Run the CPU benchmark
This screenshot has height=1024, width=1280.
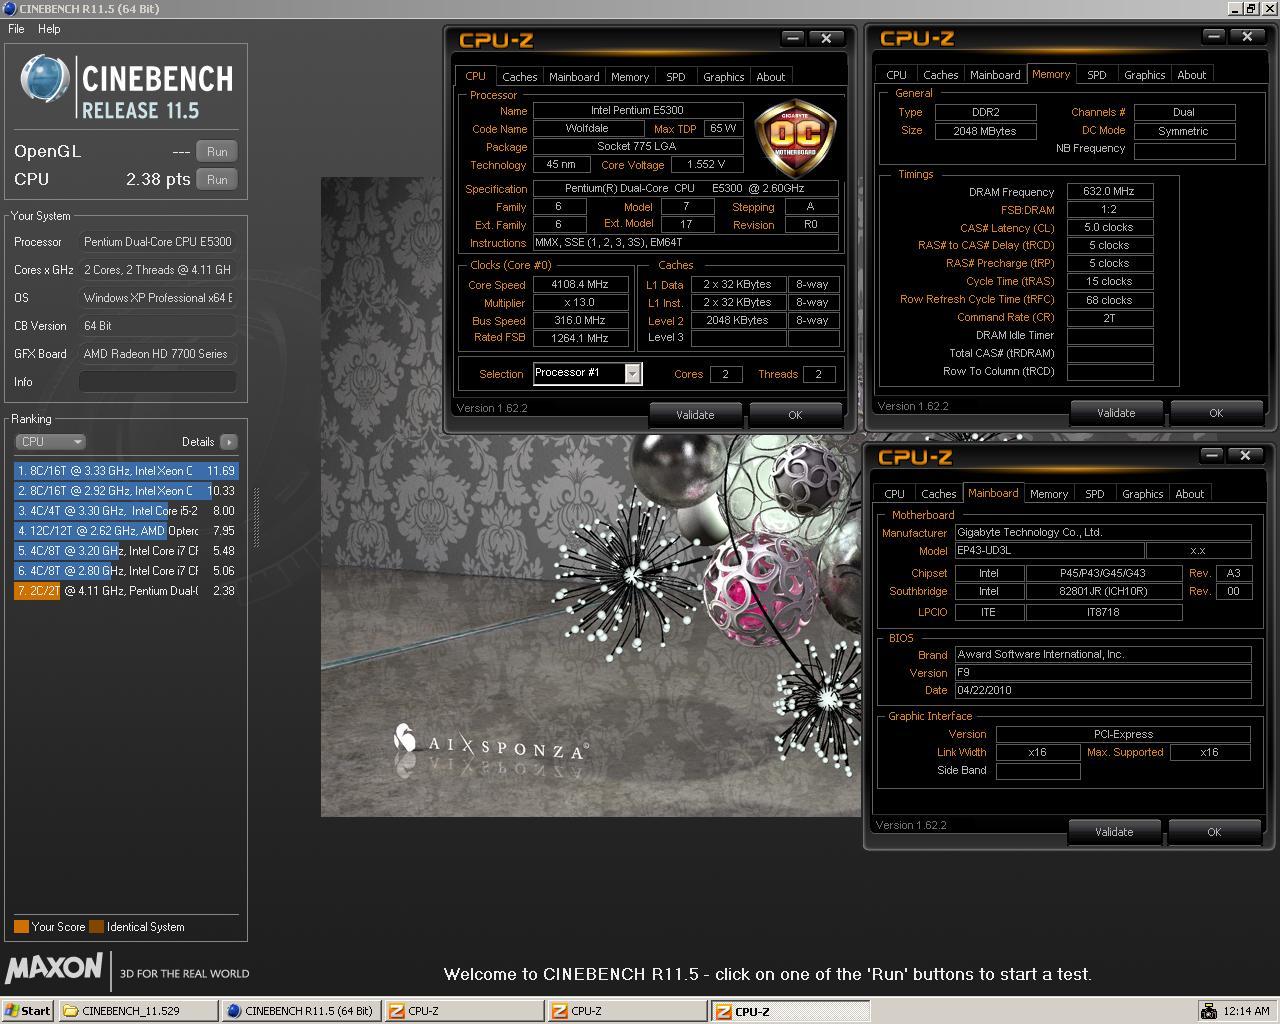(x=217, y=180)
